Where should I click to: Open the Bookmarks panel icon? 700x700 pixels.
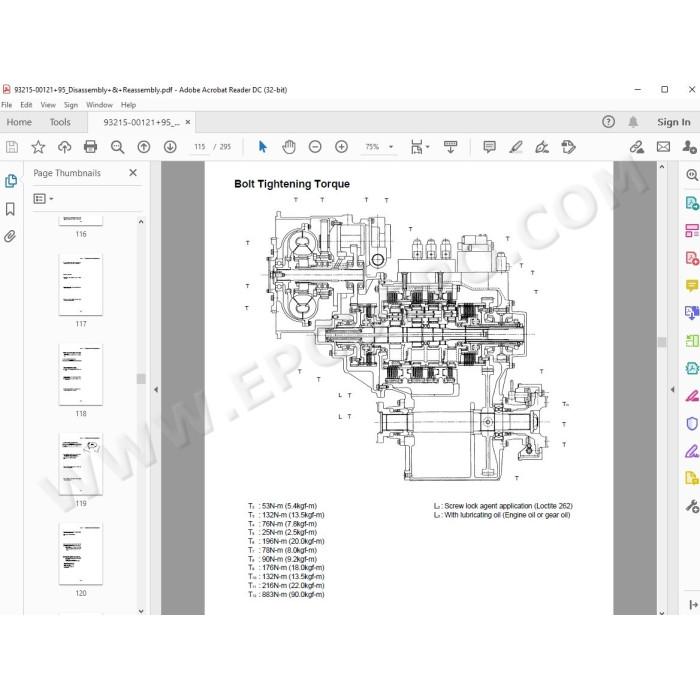[10, 209]
